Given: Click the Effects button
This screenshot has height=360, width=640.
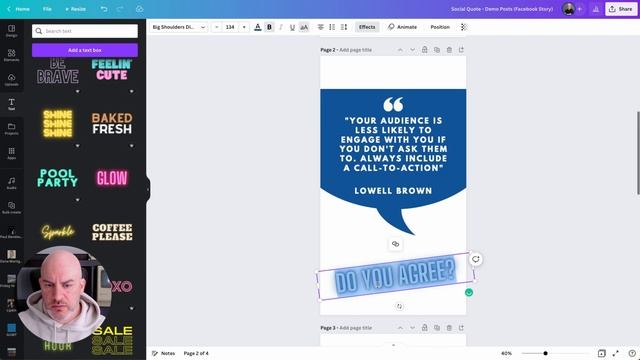Looking at the screenshot, I should coord(367,27).
